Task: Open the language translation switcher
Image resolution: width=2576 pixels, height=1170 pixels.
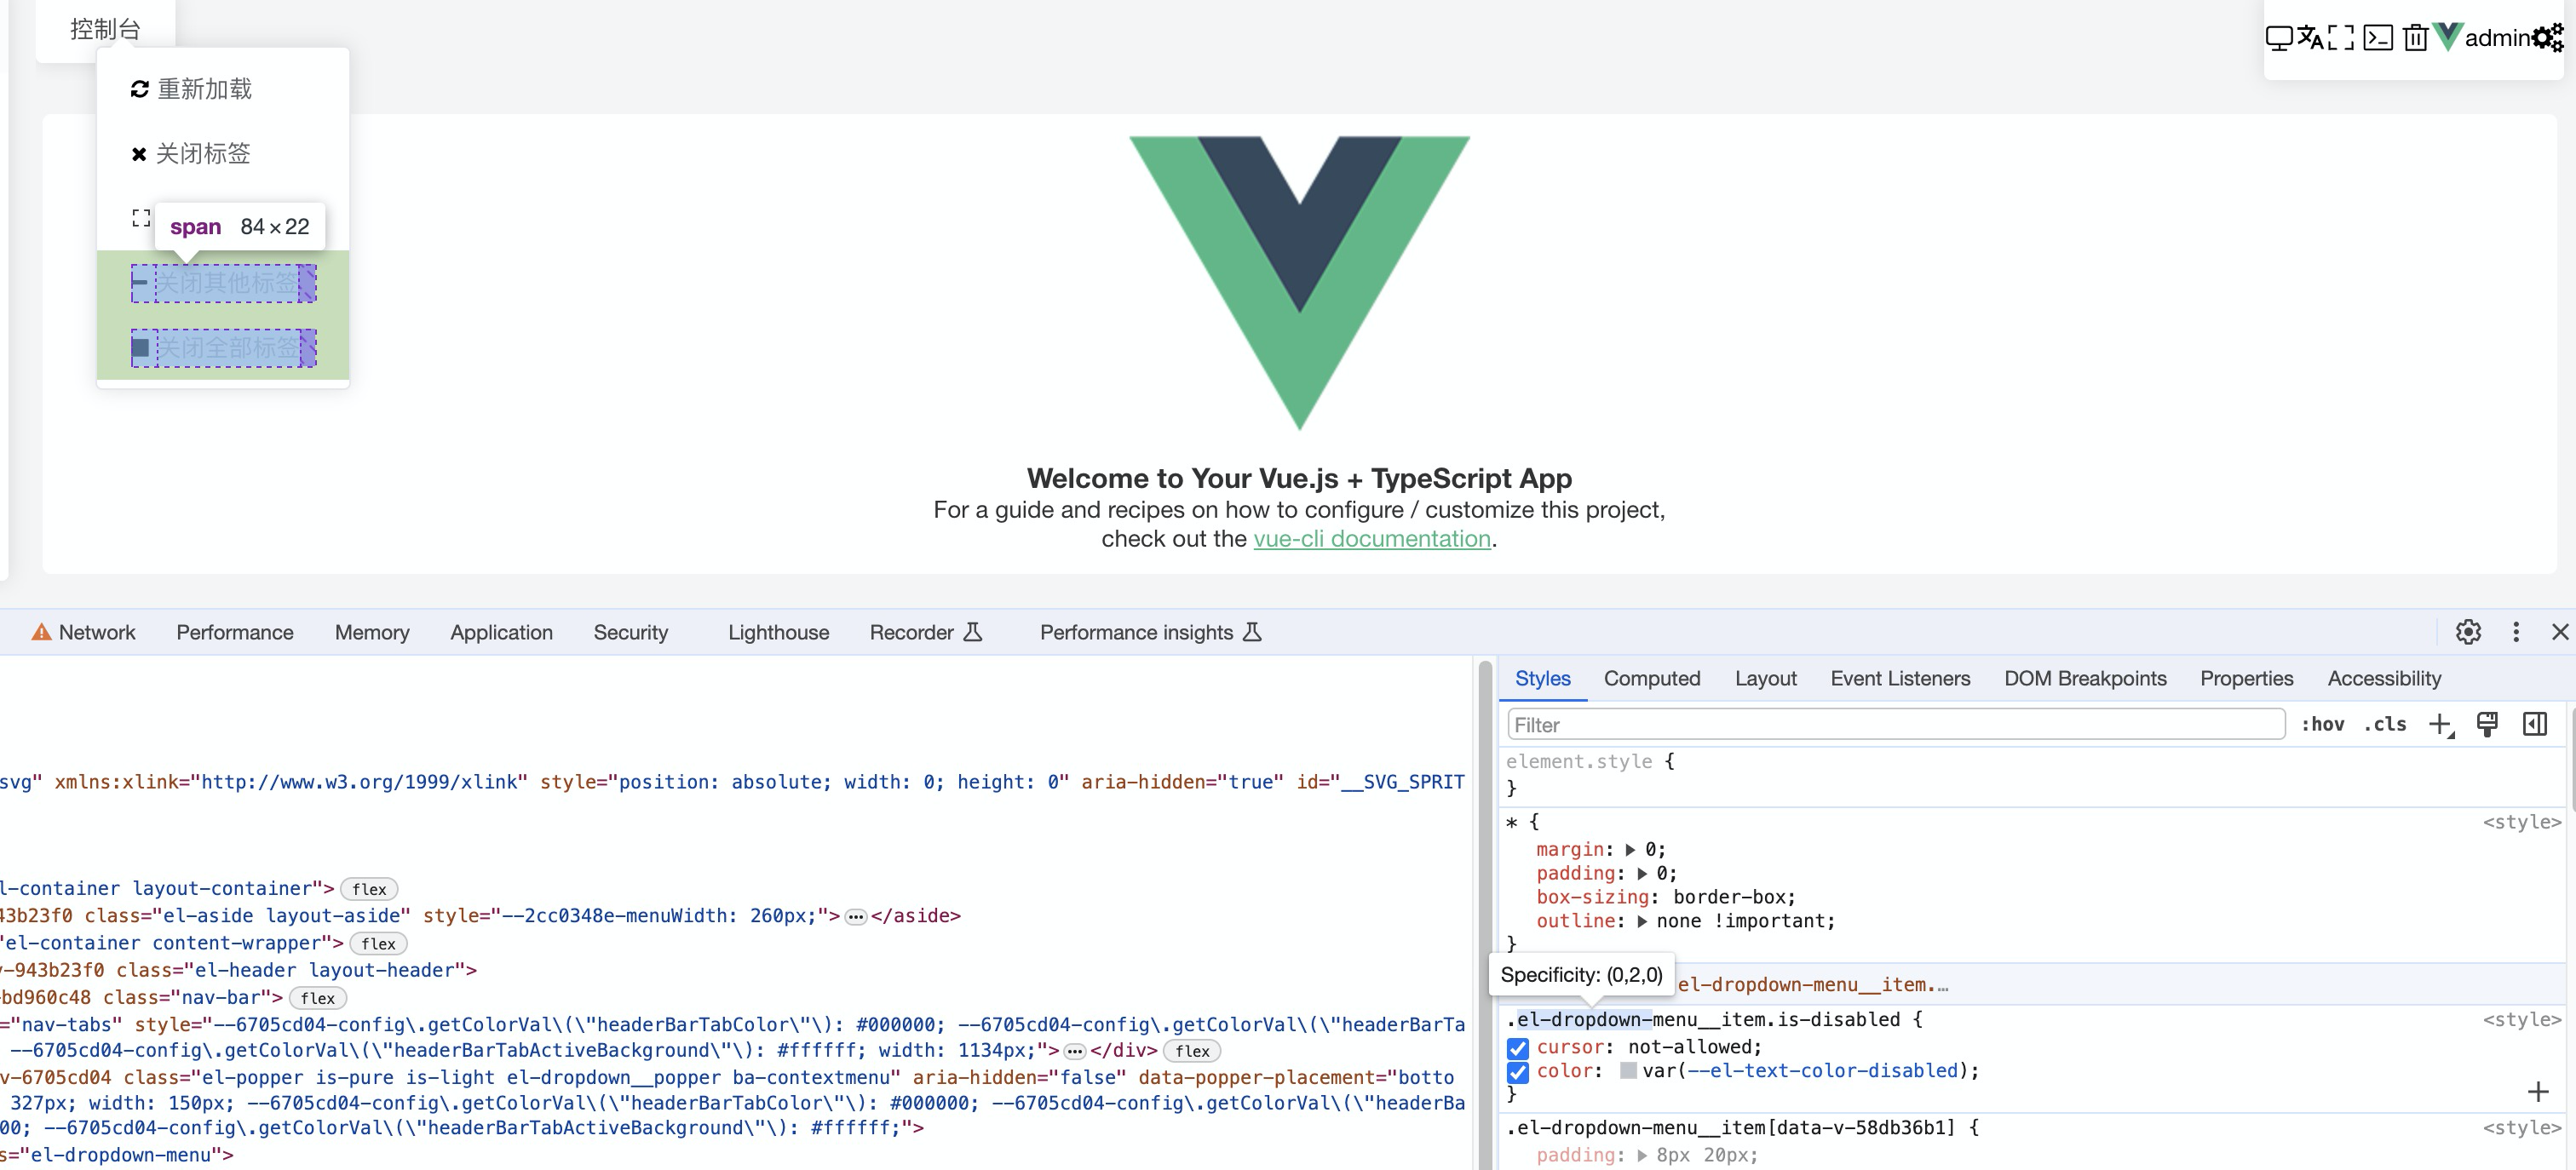Action: point(2310,38)
